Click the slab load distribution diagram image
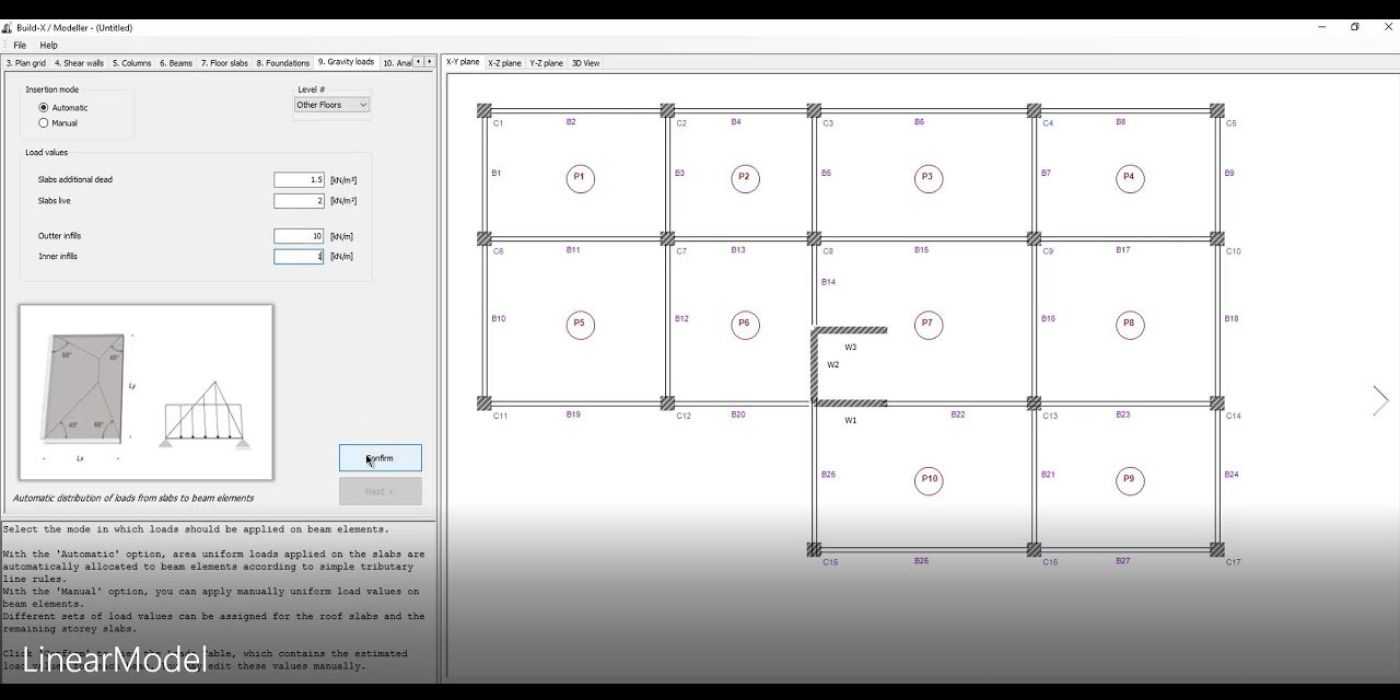Image resolution: width=1400 pixels, height=700 pixels. click(146, 392)
